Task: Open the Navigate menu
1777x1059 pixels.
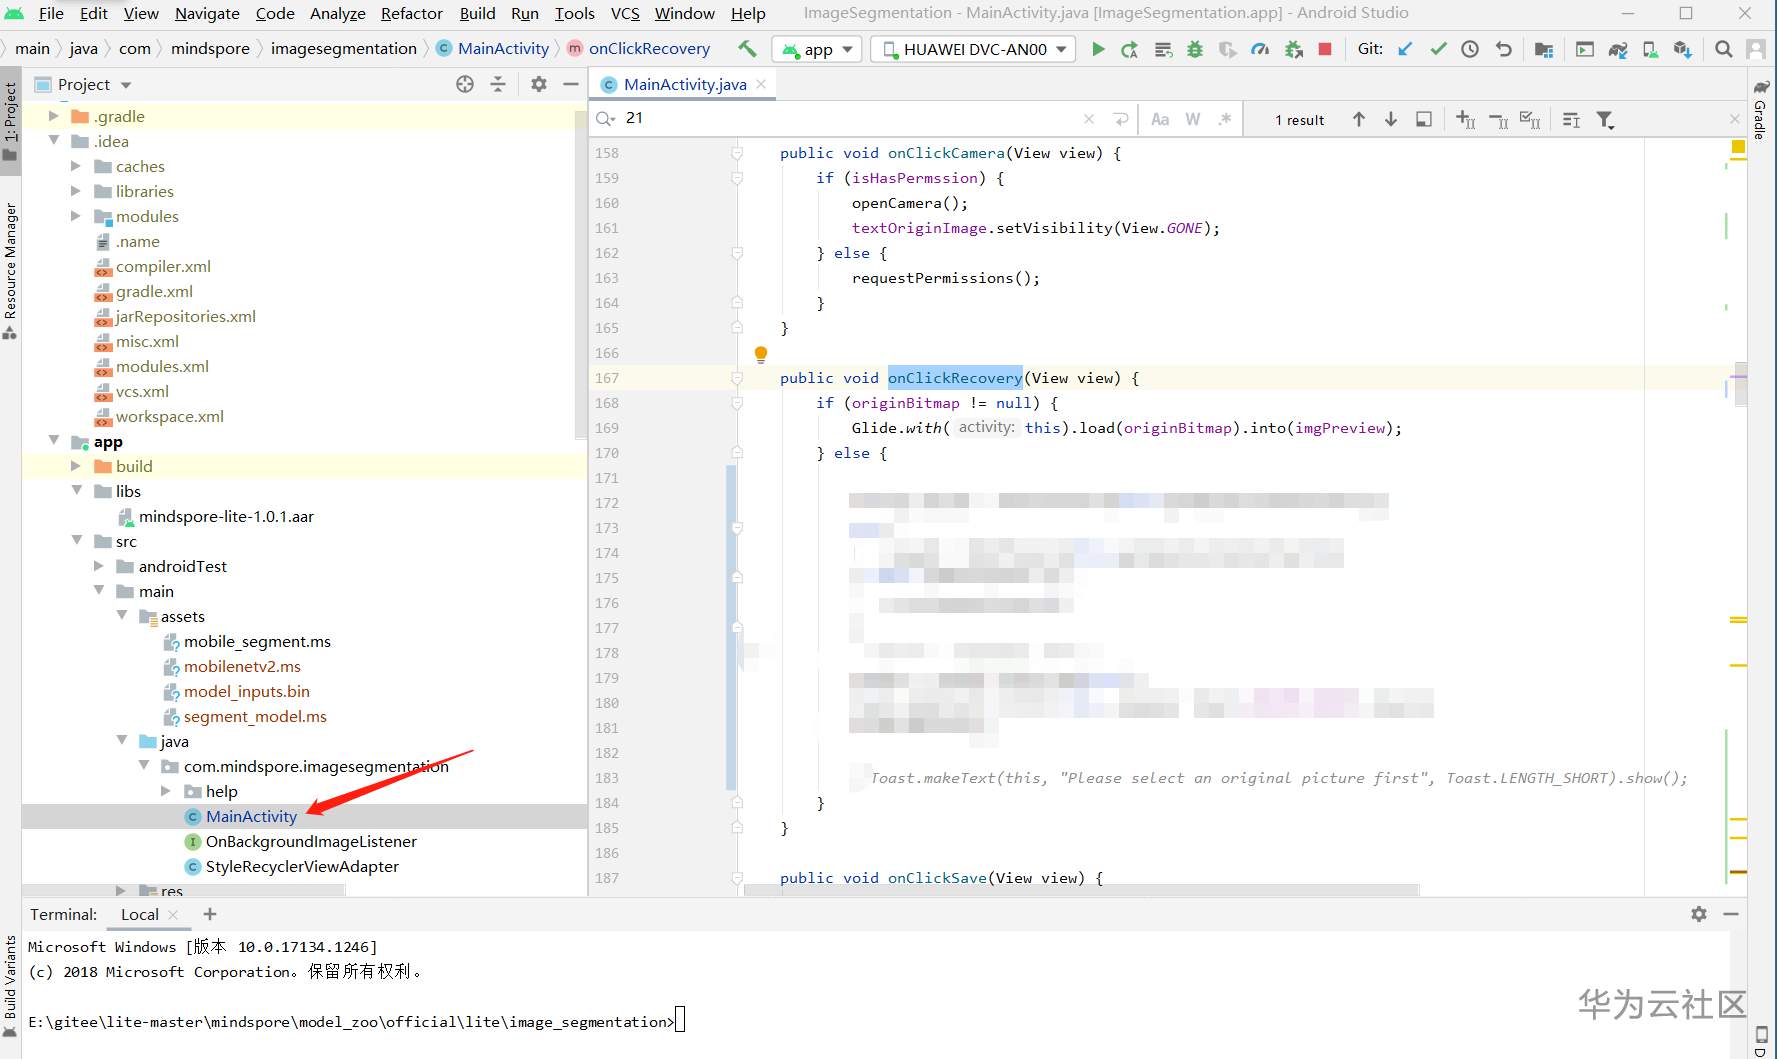Action: tap(207, 13)
